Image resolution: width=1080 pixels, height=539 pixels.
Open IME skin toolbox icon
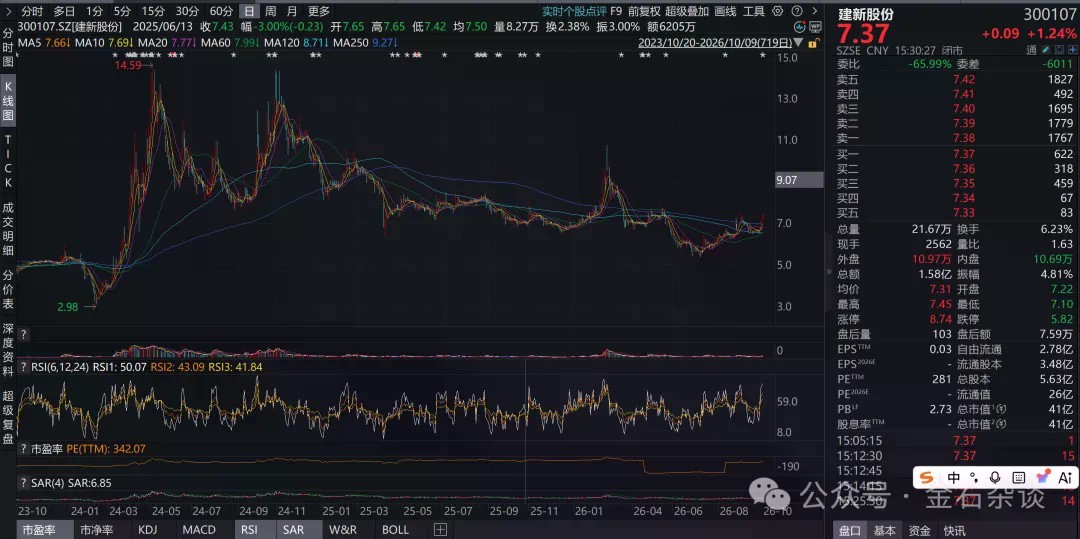(1043, 476)
